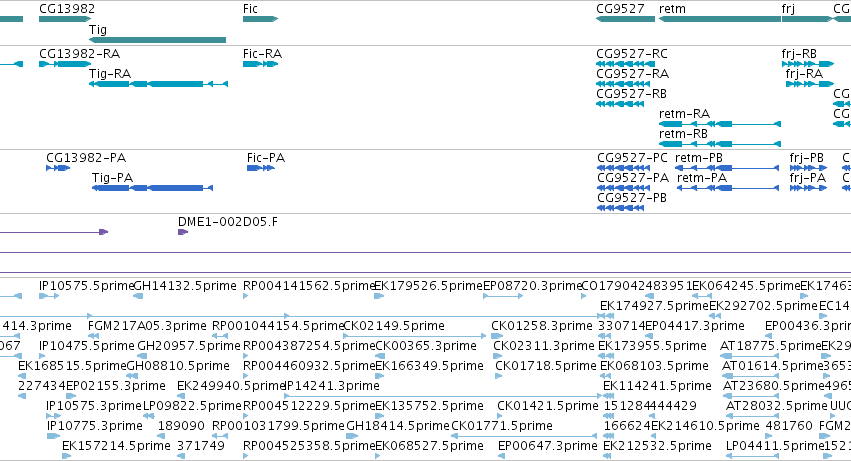Select the GH08810.5prime EST label

tap(178, 366)
